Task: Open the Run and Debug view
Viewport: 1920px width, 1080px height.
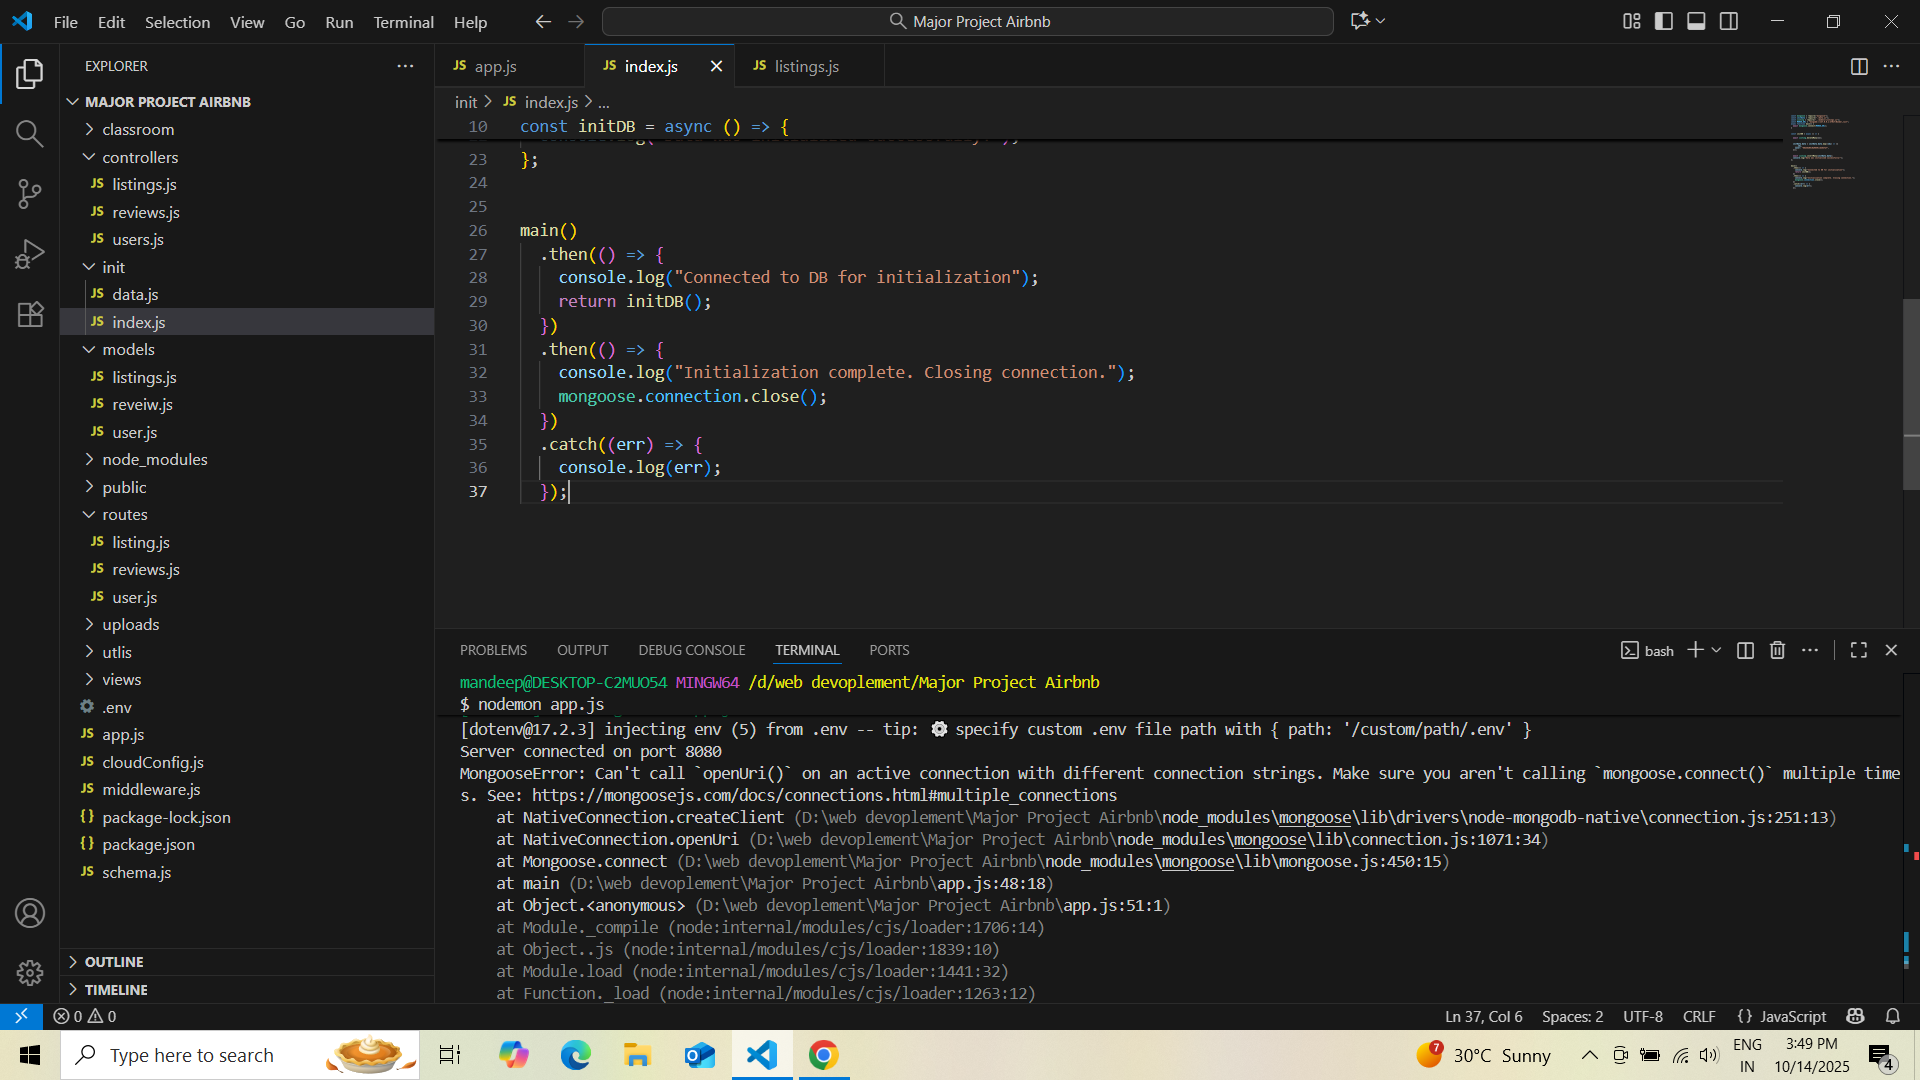Action: tap(30, 254)
